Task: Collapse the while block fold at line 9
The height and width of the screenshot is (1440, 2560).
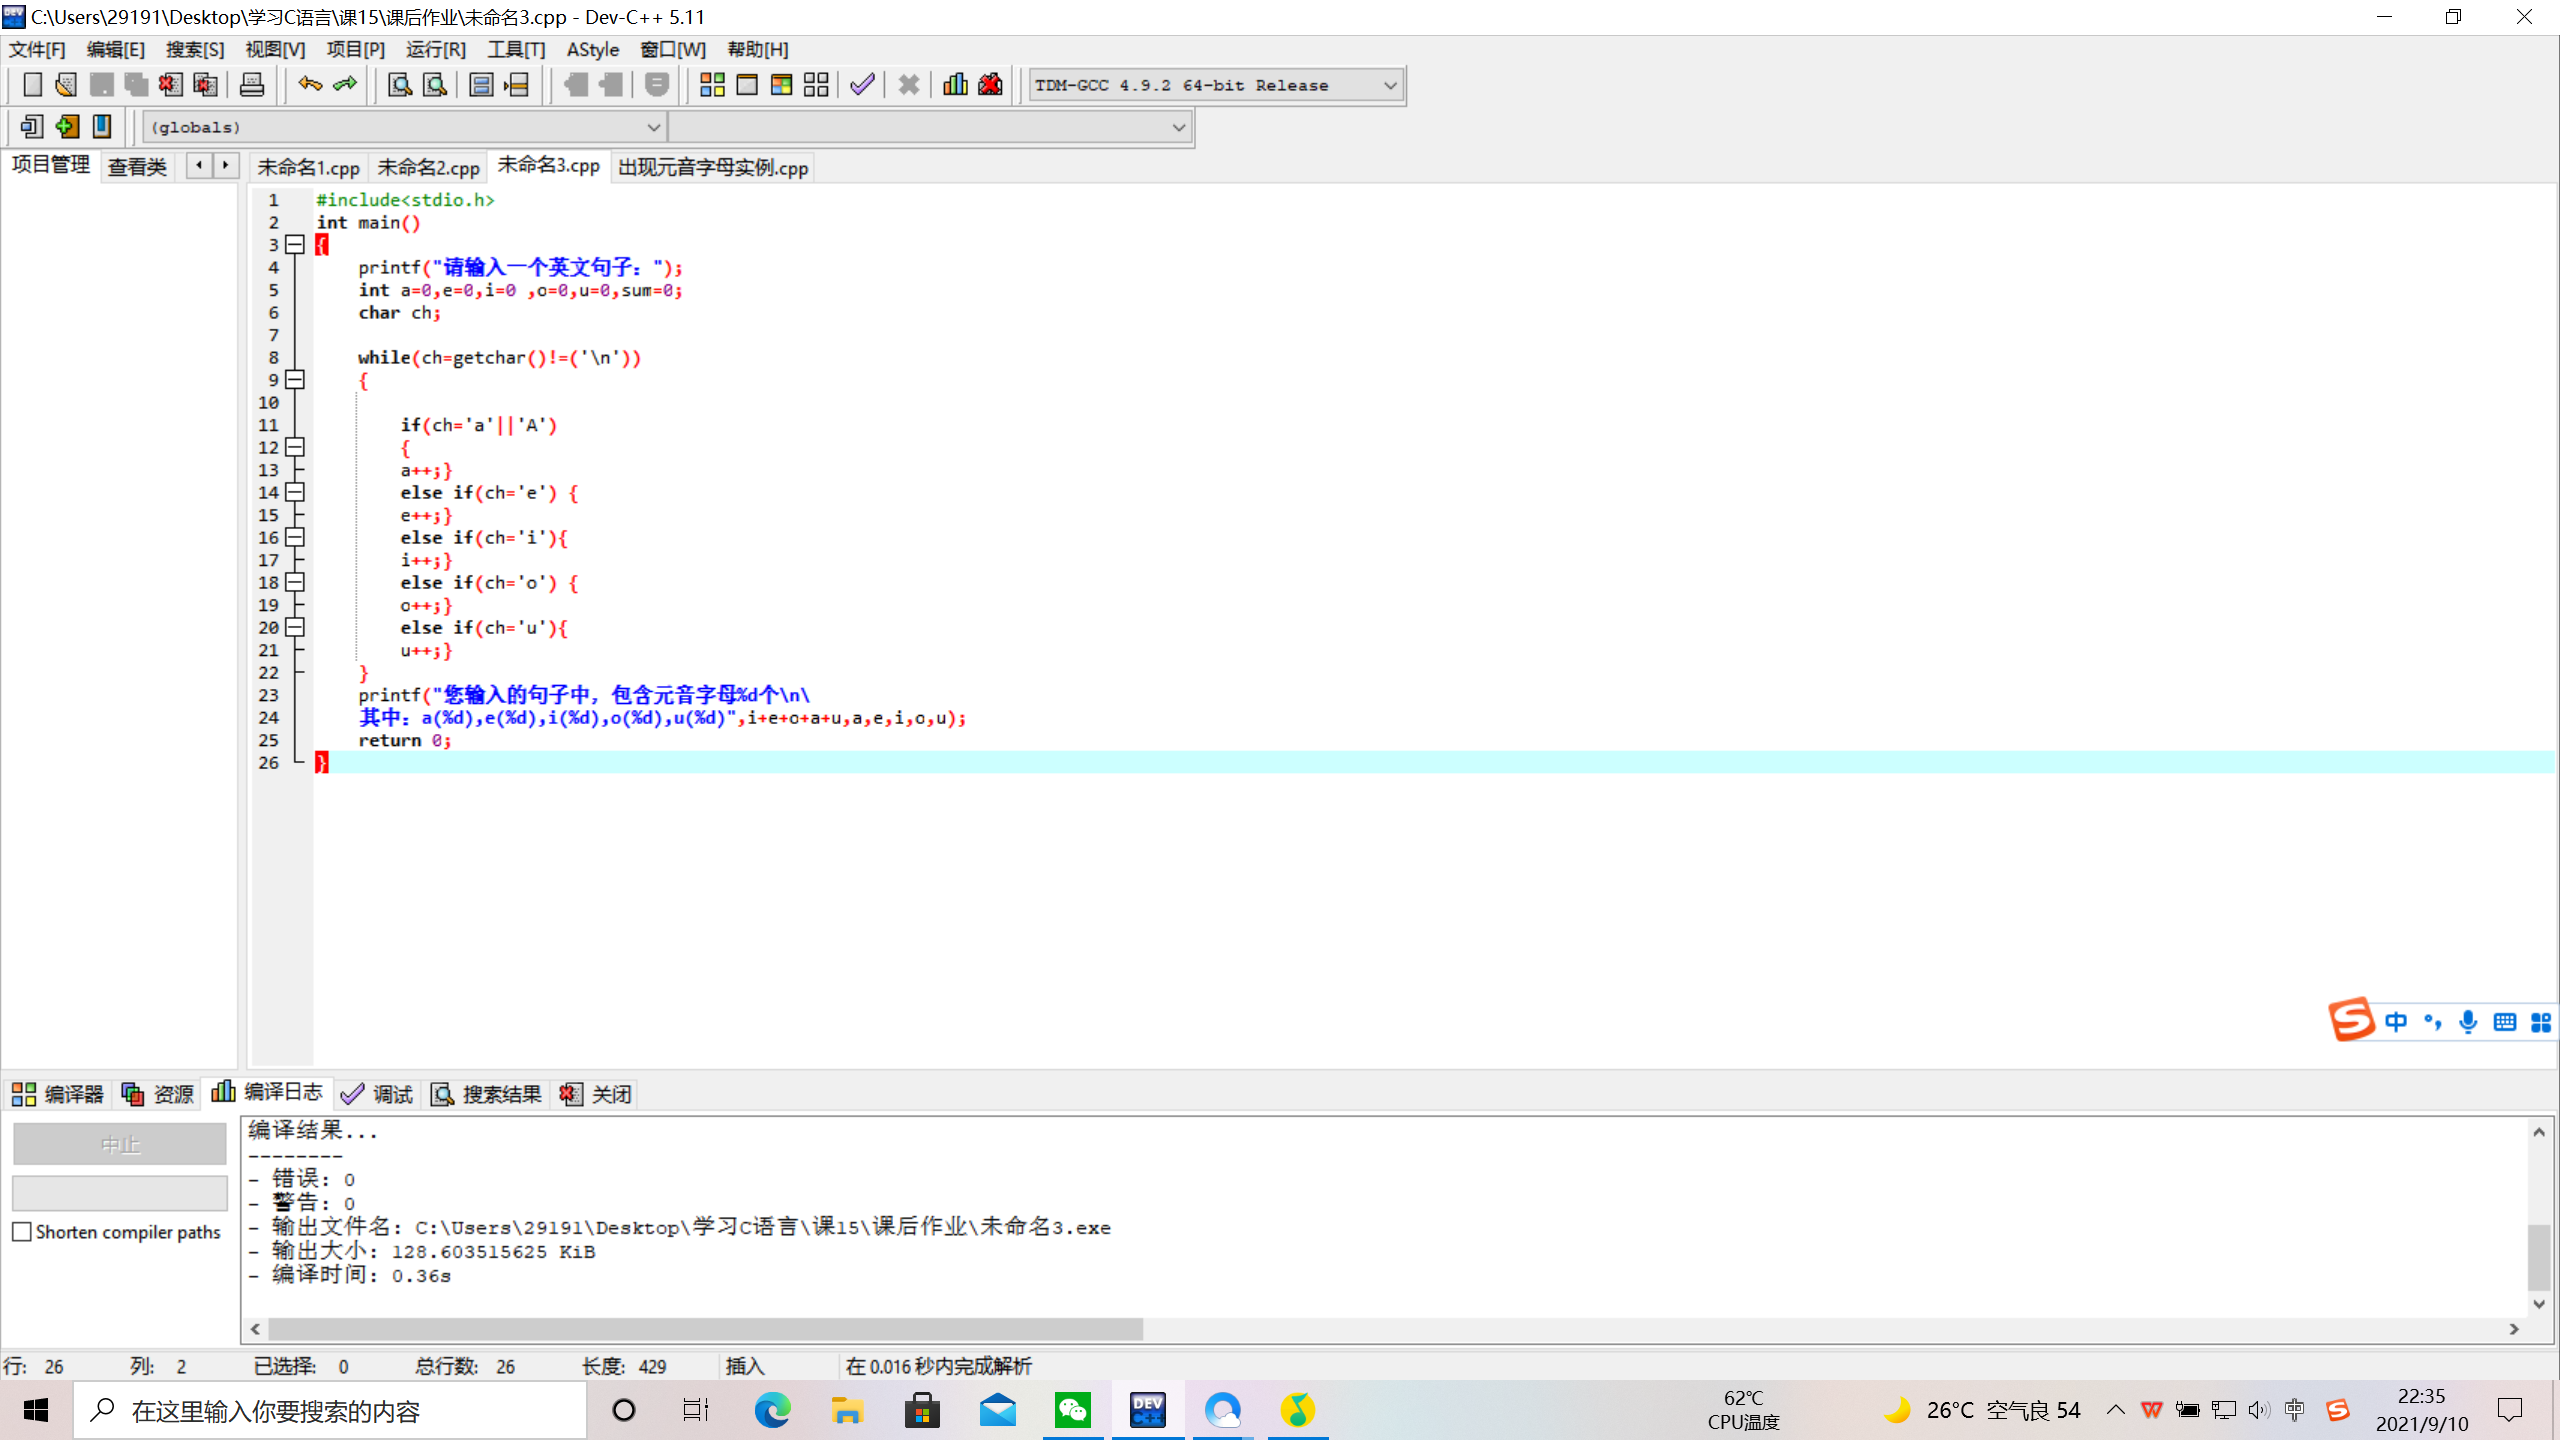Action: pyautogui.click(x=295, y=379)
